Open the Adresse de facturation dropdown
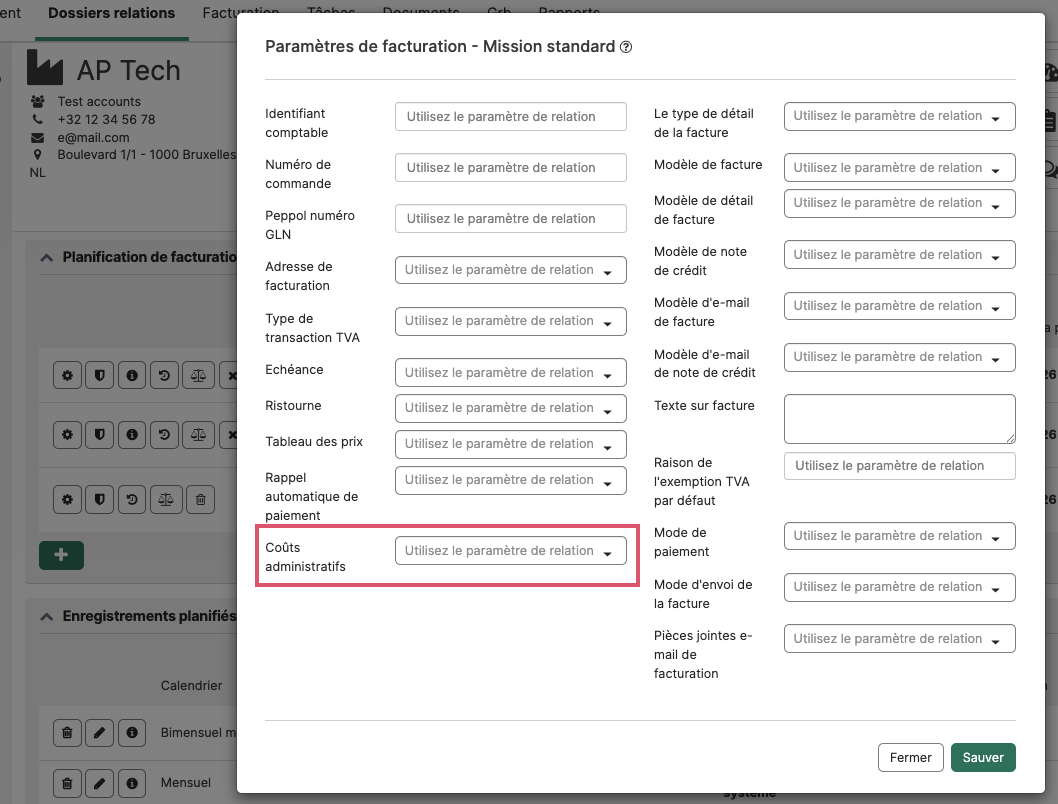Screen dimensions: 1058x804 point(511,270)
